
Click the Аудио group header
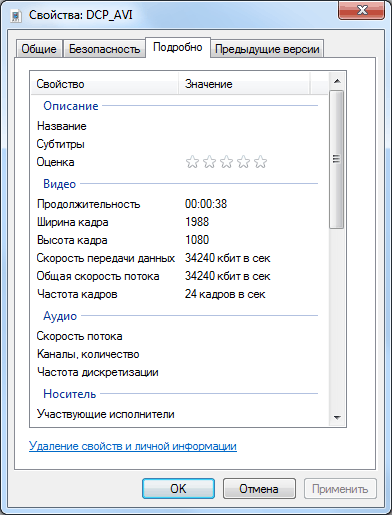60,316
